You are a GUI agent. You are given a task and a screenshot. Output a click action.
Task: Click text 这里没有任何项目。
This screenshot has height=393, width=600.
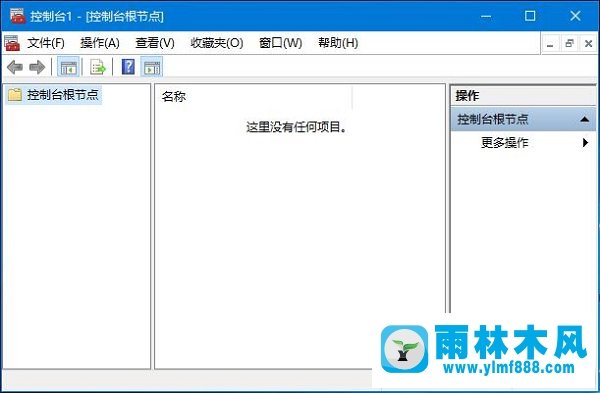tap(297, 127)
